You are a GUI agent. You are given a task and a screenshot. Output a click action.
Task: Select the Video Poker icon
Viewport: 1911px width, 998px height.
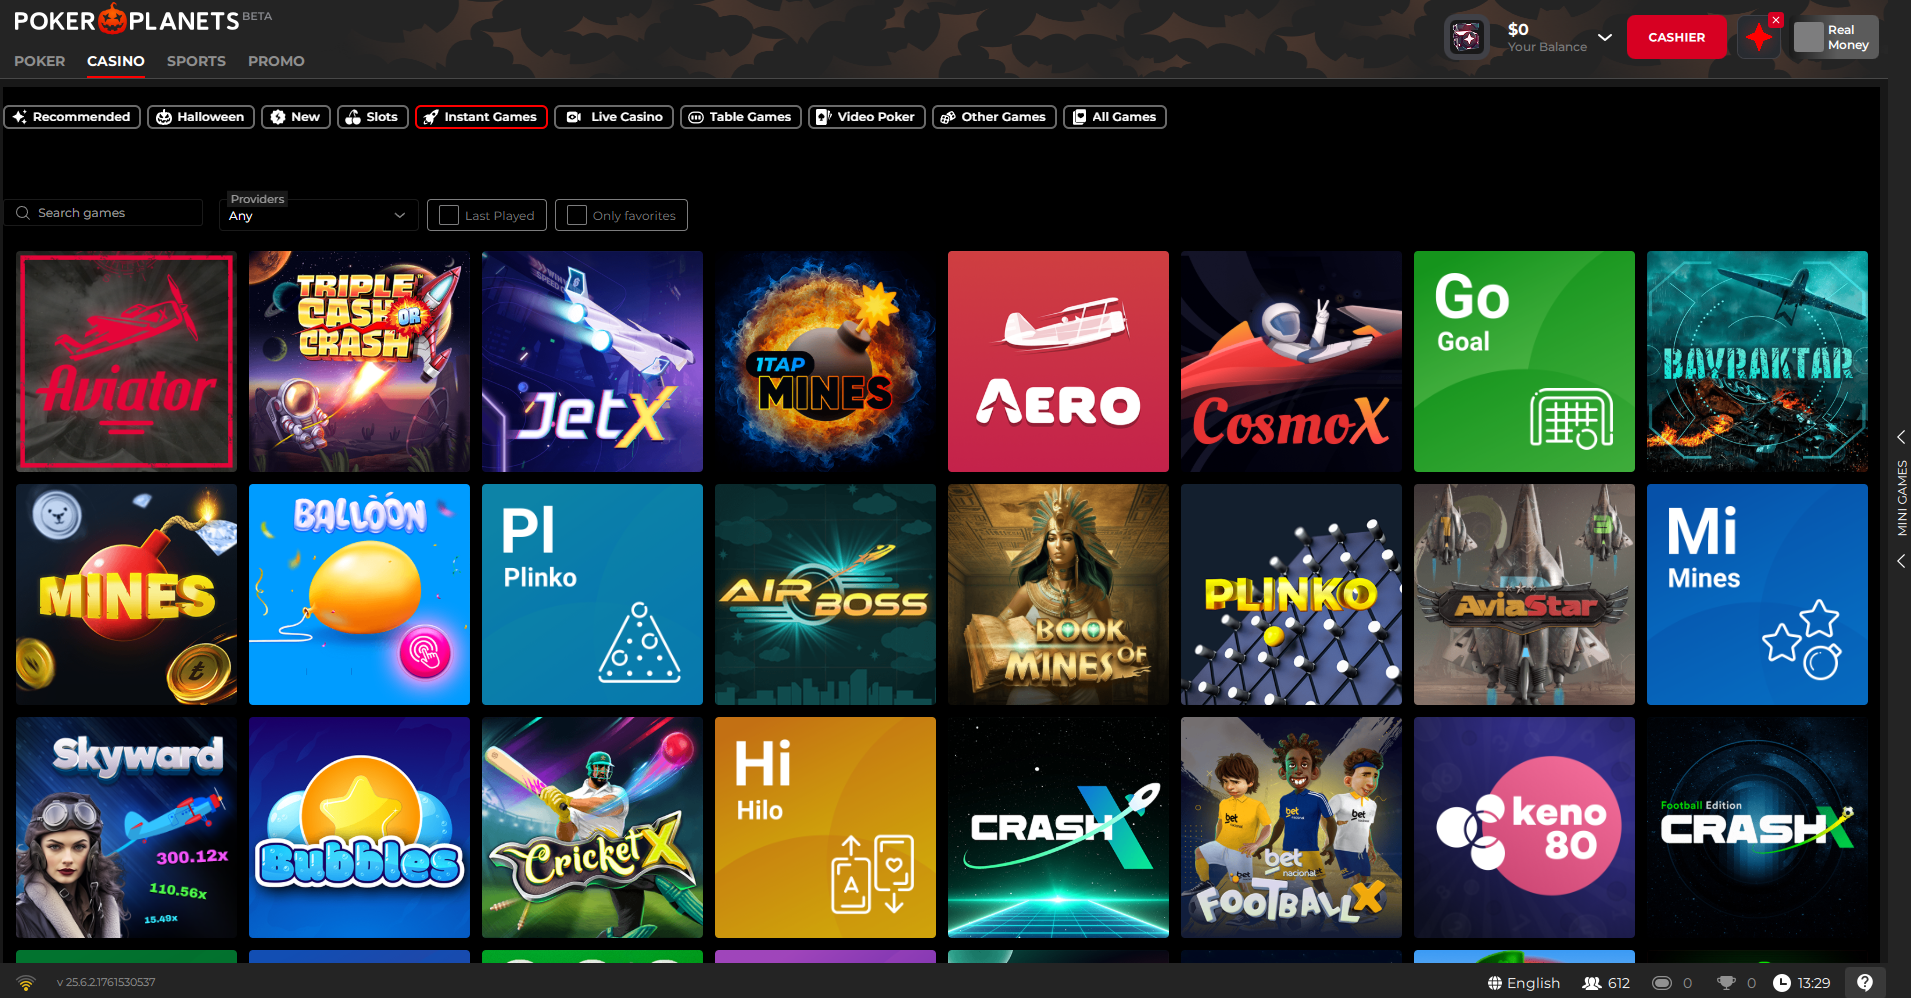pyautogui.click(x=823, y=117)
